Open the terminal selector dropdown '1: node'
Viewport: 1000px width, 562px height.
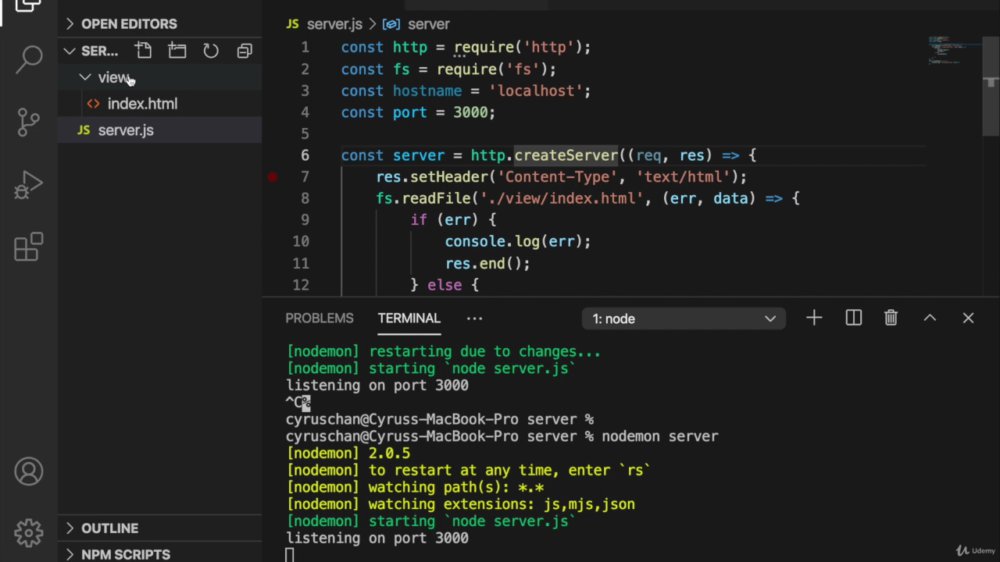[683, 318]
